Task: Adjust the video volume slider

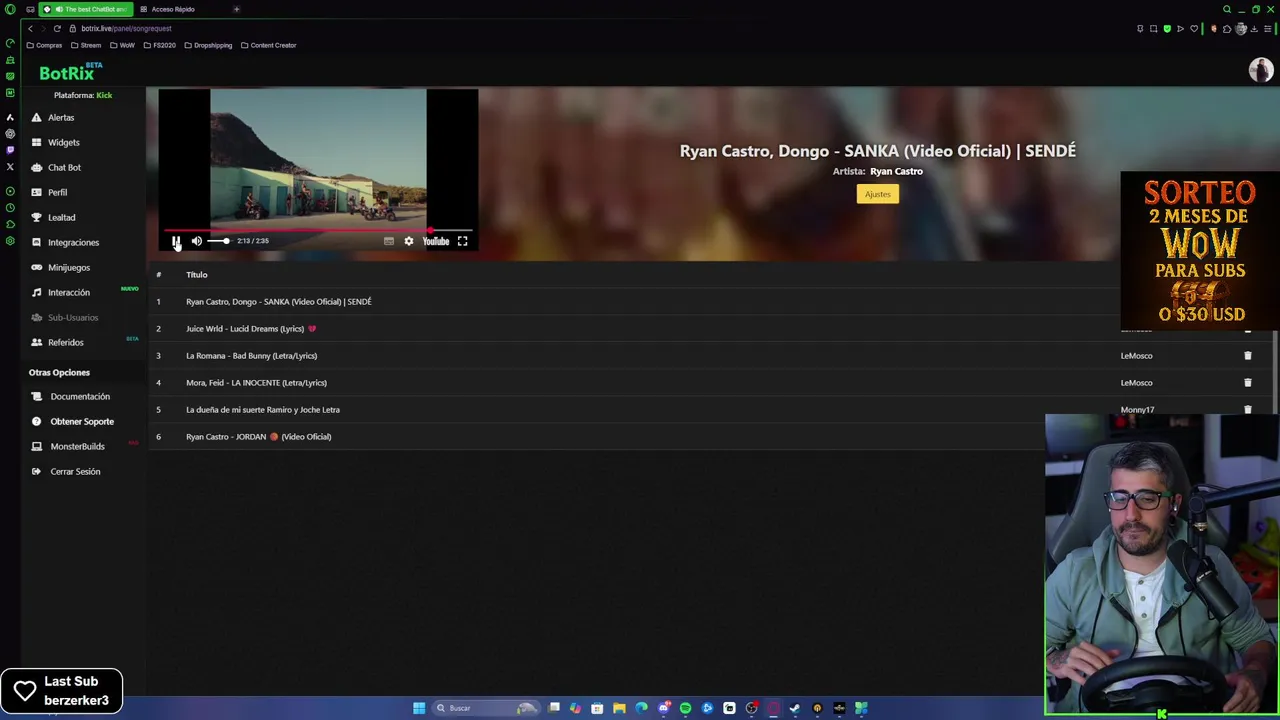Action: (218, 241)
